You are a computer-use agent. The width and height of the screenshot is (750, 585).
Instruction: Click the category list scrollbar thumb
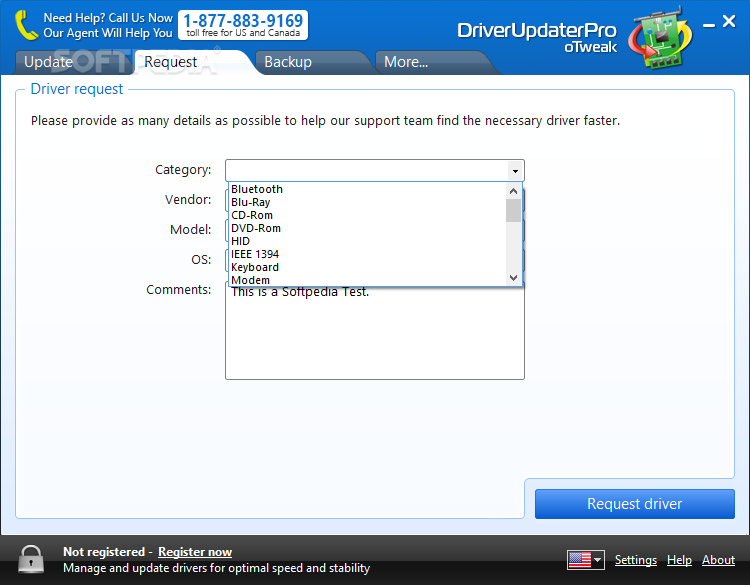pos(514,210)
